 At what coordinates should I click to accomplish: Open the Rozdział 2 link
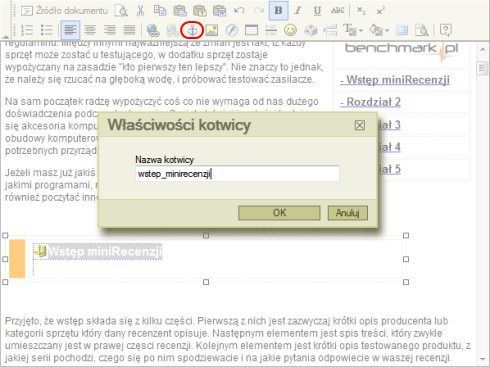point(370,102)
